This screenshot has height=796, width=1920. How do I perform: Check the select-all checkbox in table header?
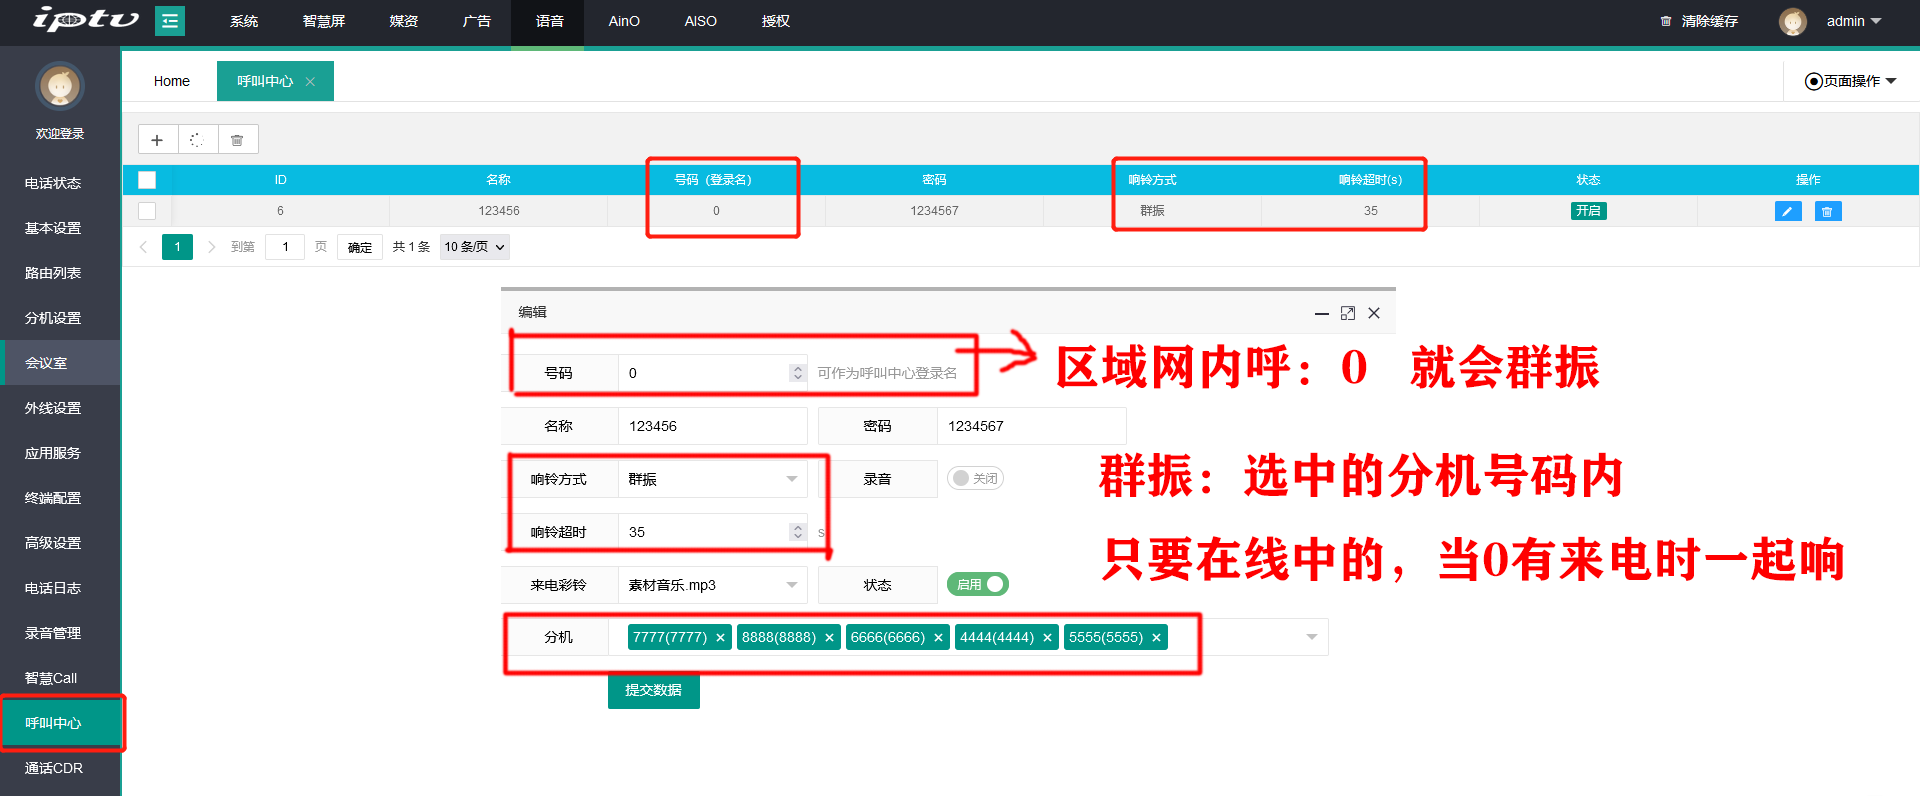(x=147, y=180)
